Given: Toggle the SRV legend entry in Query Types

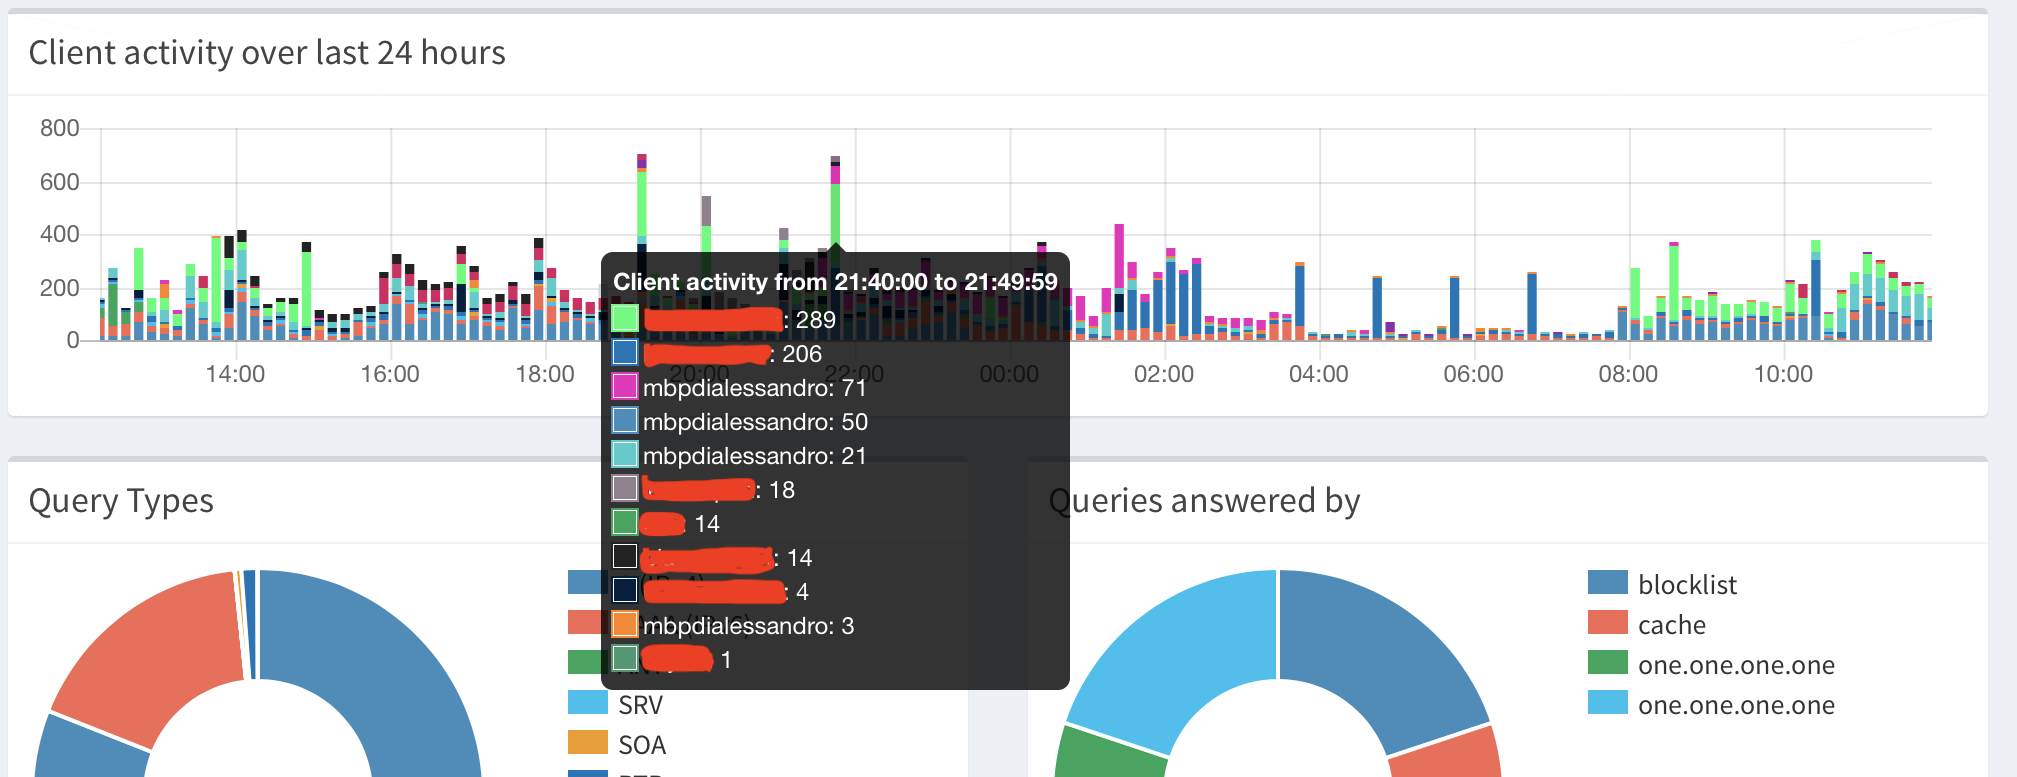Looking at the screenshot, I should (615, 704).
